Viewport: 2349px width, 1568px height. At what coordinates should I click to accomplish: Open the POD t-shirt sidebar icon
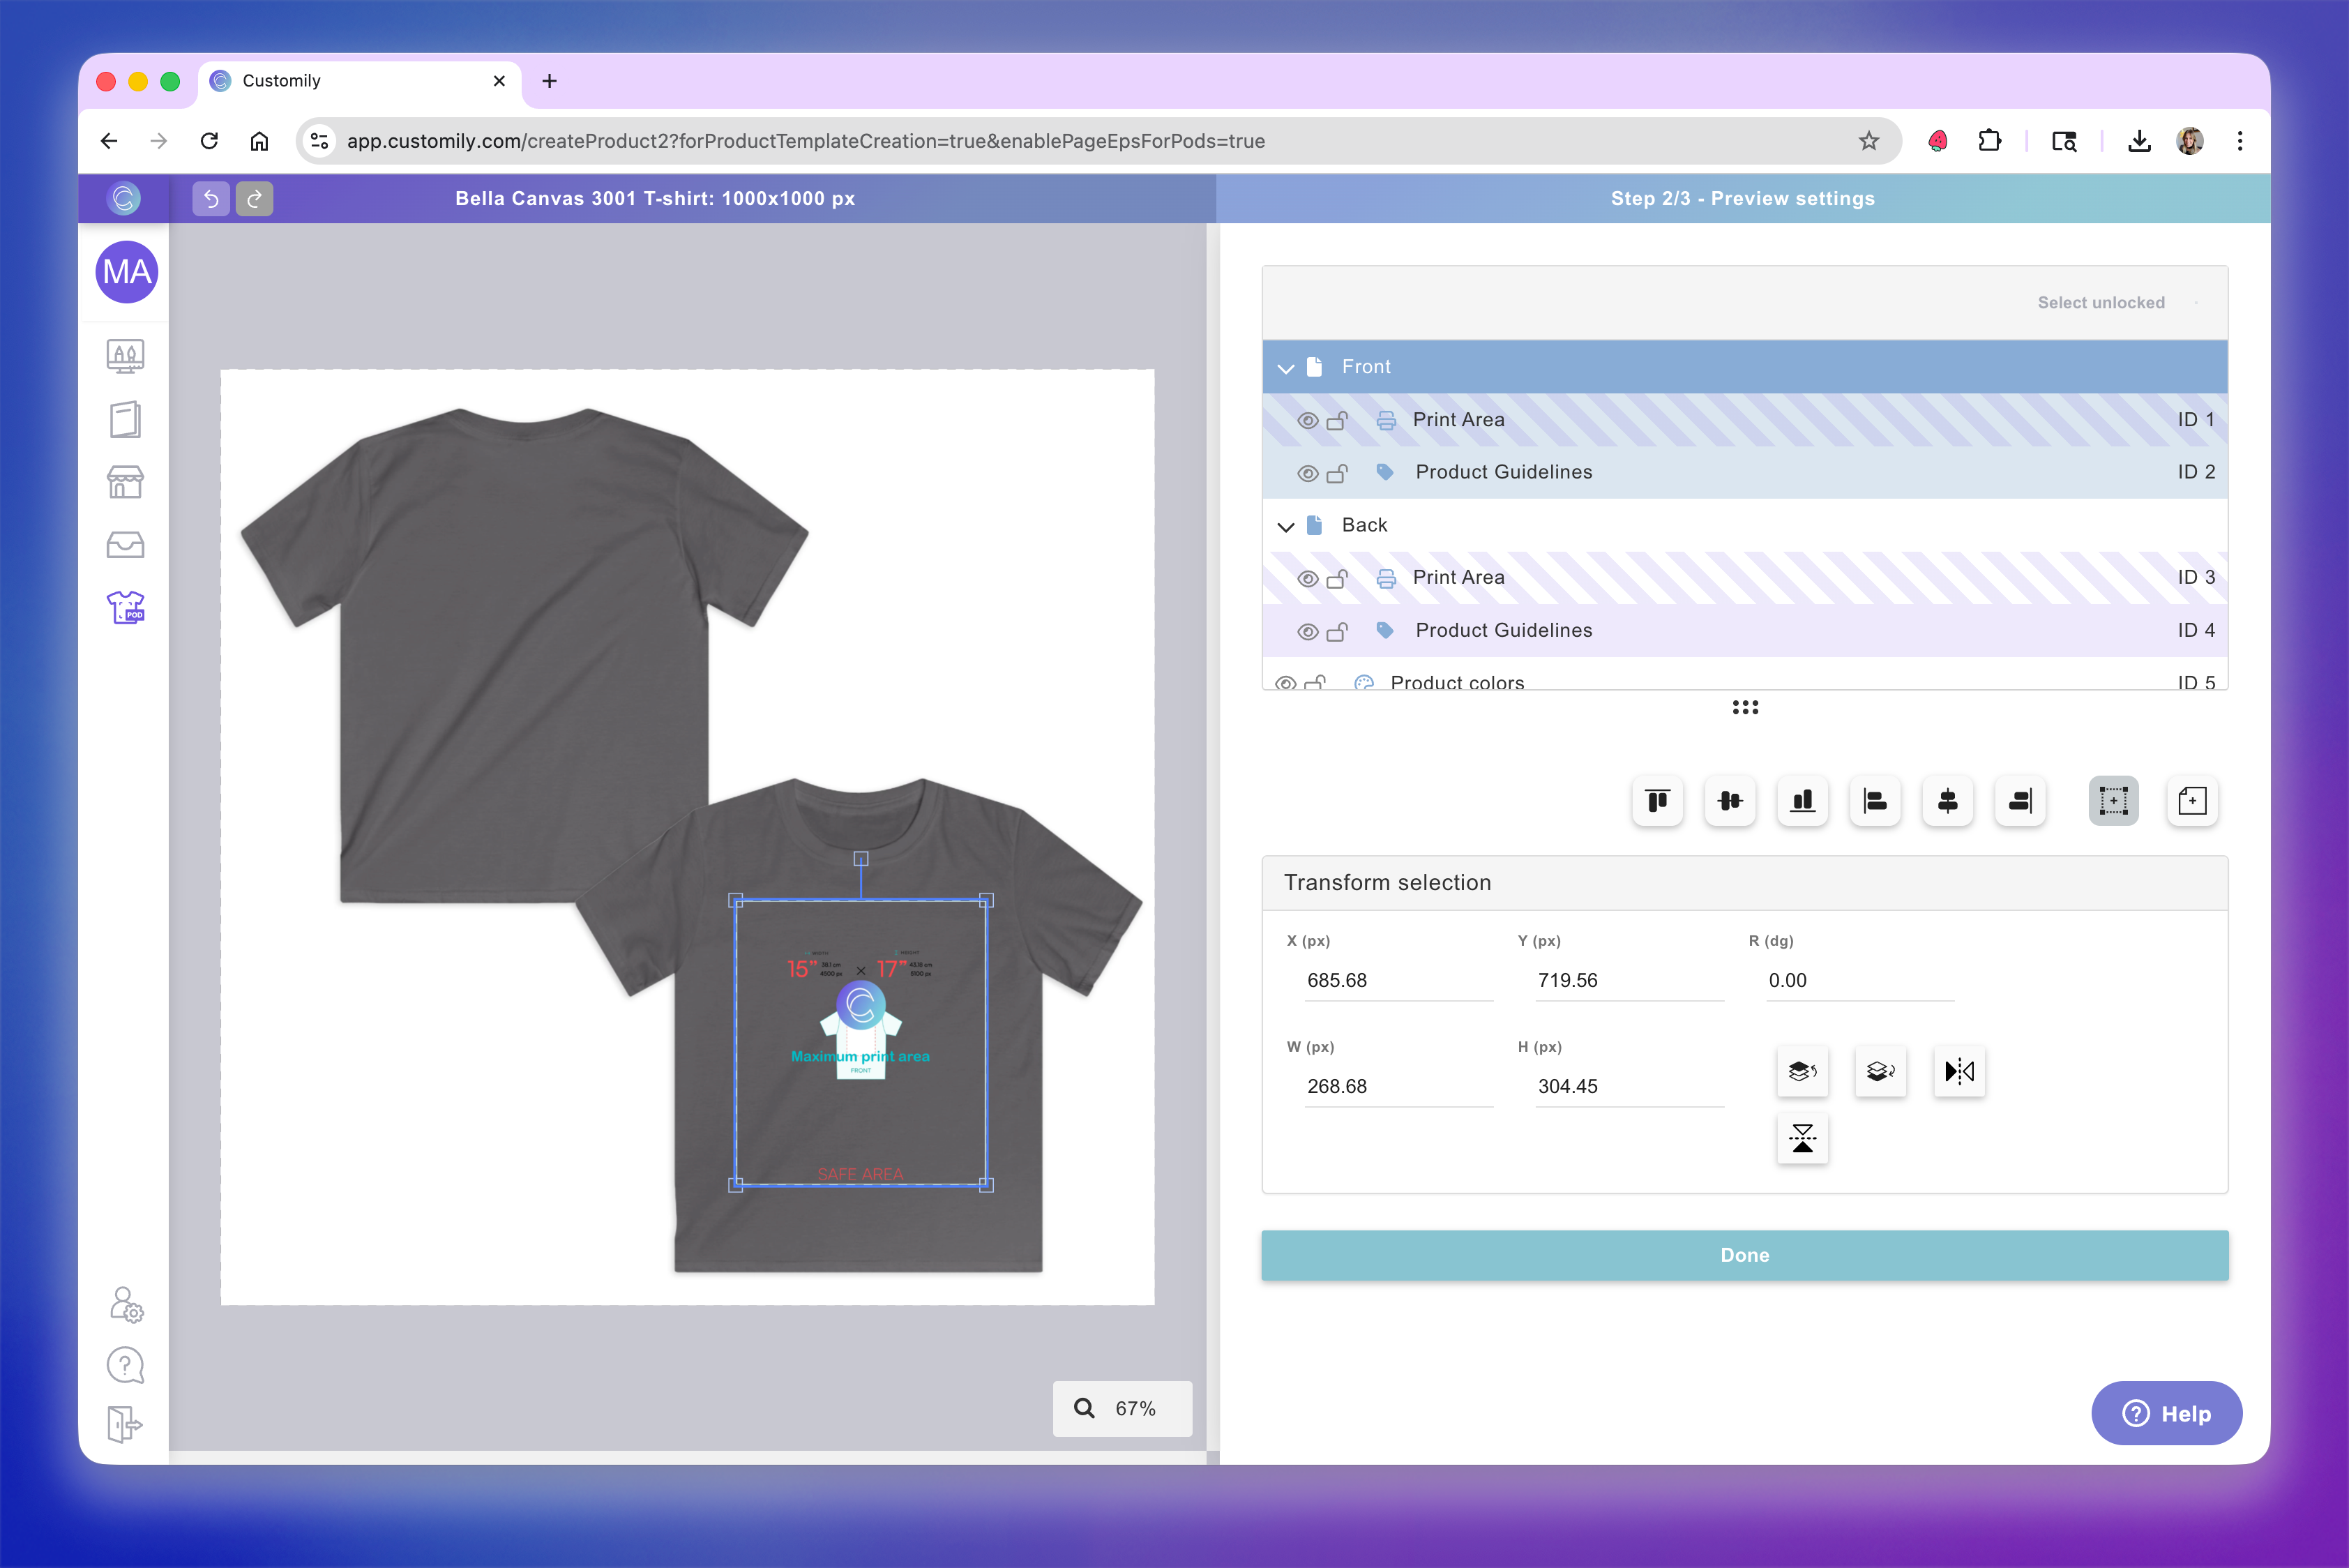125,607
